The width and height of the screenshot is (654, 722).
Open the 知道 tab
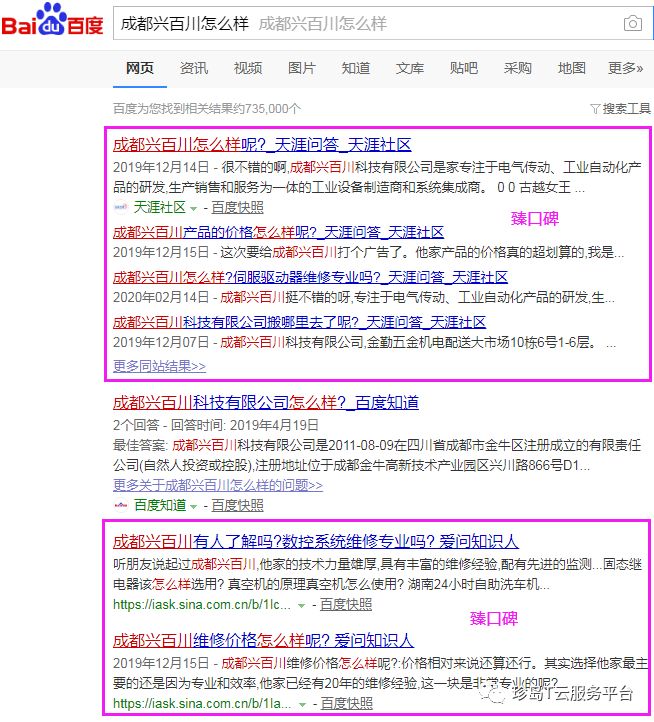click(x=356, y=68)
